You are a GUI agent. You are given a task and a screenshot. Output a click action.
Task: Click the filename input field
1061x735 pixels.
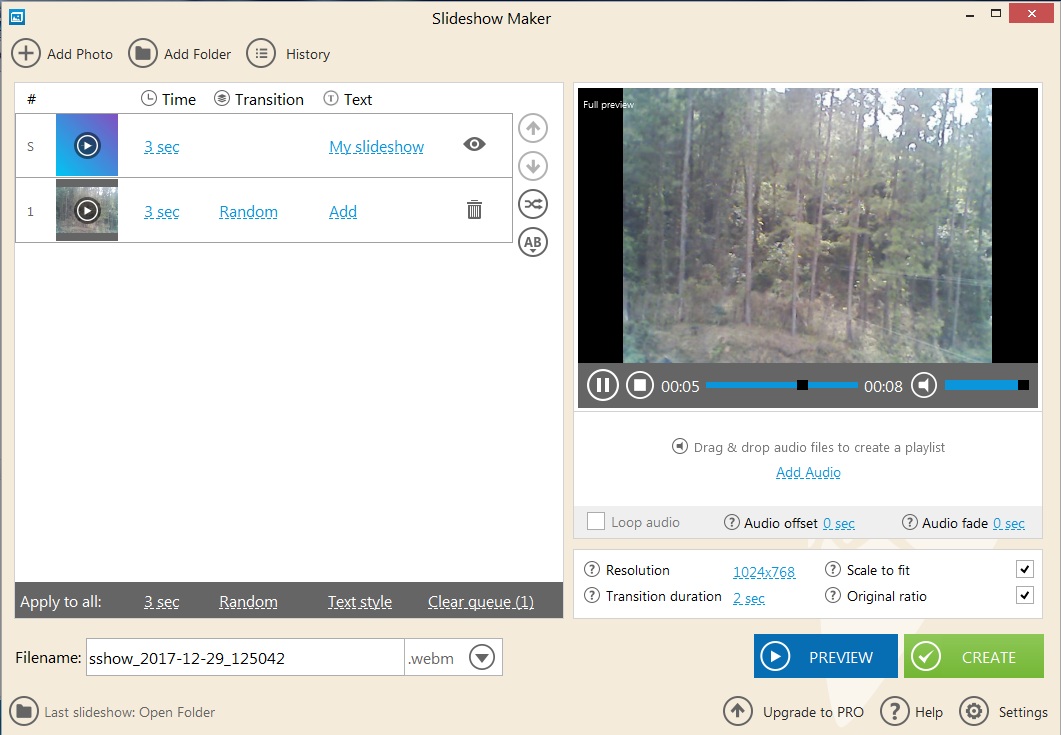tap(240, 657)
